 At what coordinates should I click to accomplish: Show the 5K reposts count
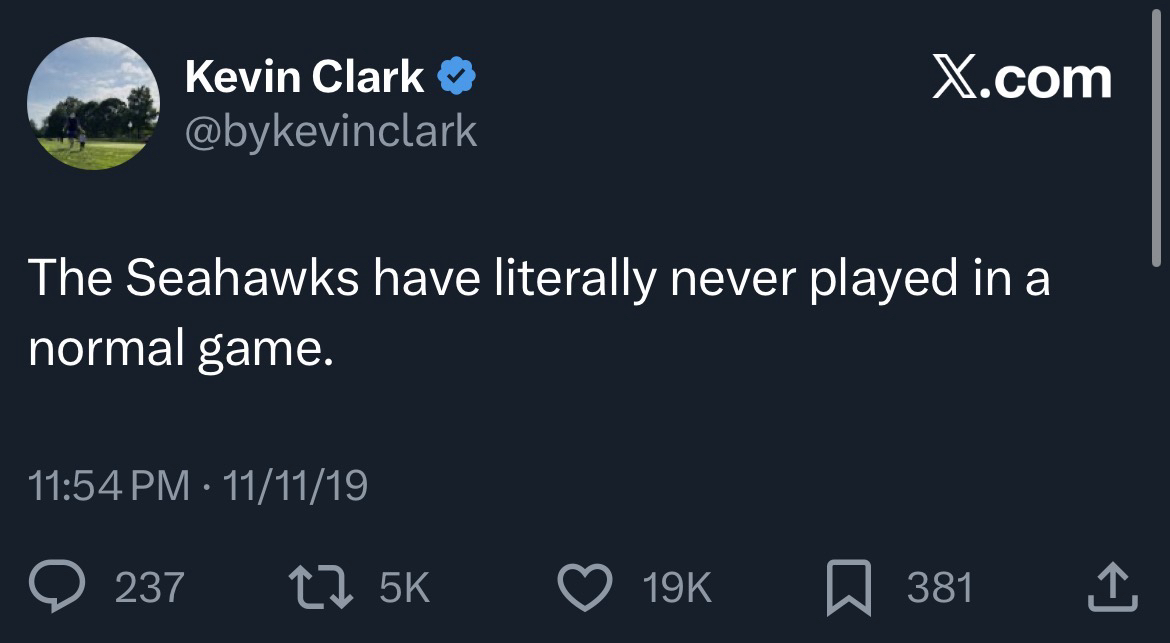point(404,587)
